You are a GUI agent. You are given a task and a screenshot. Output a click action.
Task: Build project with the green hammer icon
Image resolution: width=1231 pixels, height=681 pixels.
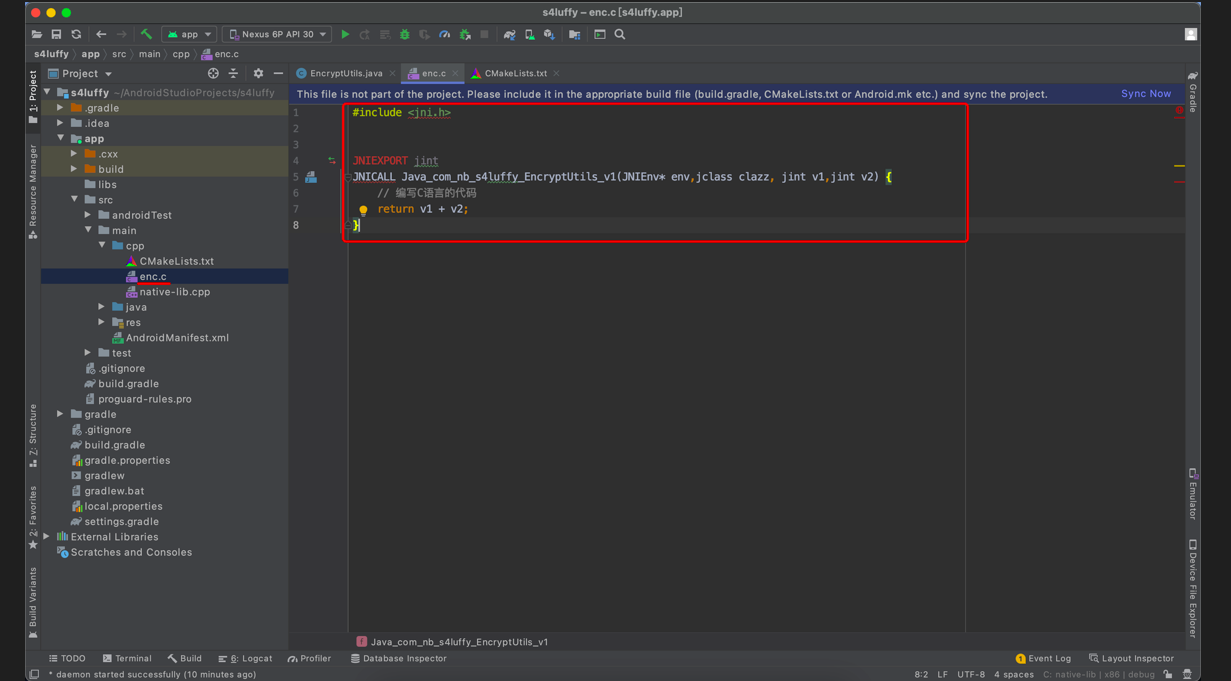(146, 34)
